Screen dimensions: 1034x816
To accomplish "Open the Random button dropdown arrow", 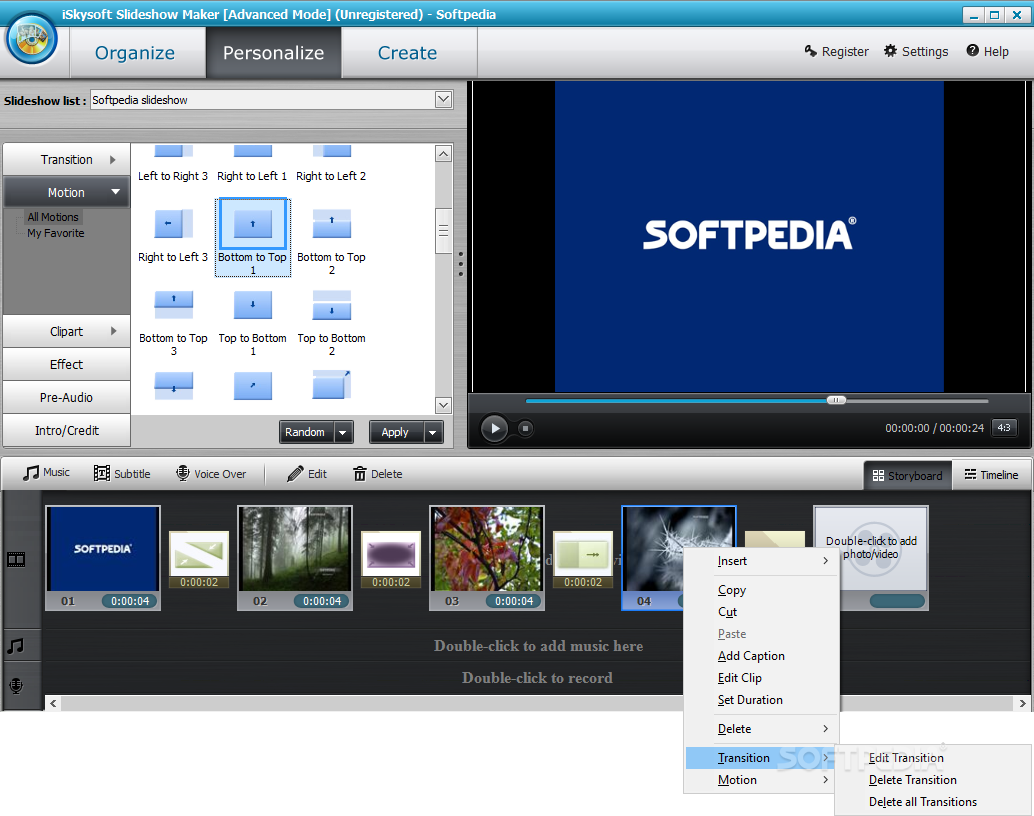I will pos(343,433).
